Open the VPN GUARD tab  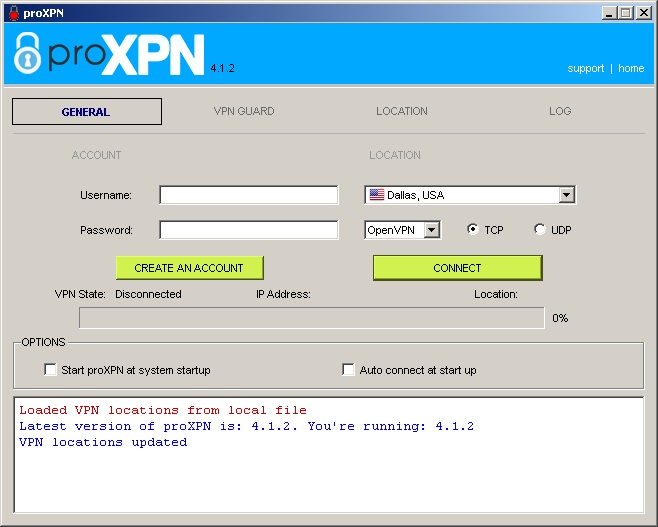pos(244,111)
